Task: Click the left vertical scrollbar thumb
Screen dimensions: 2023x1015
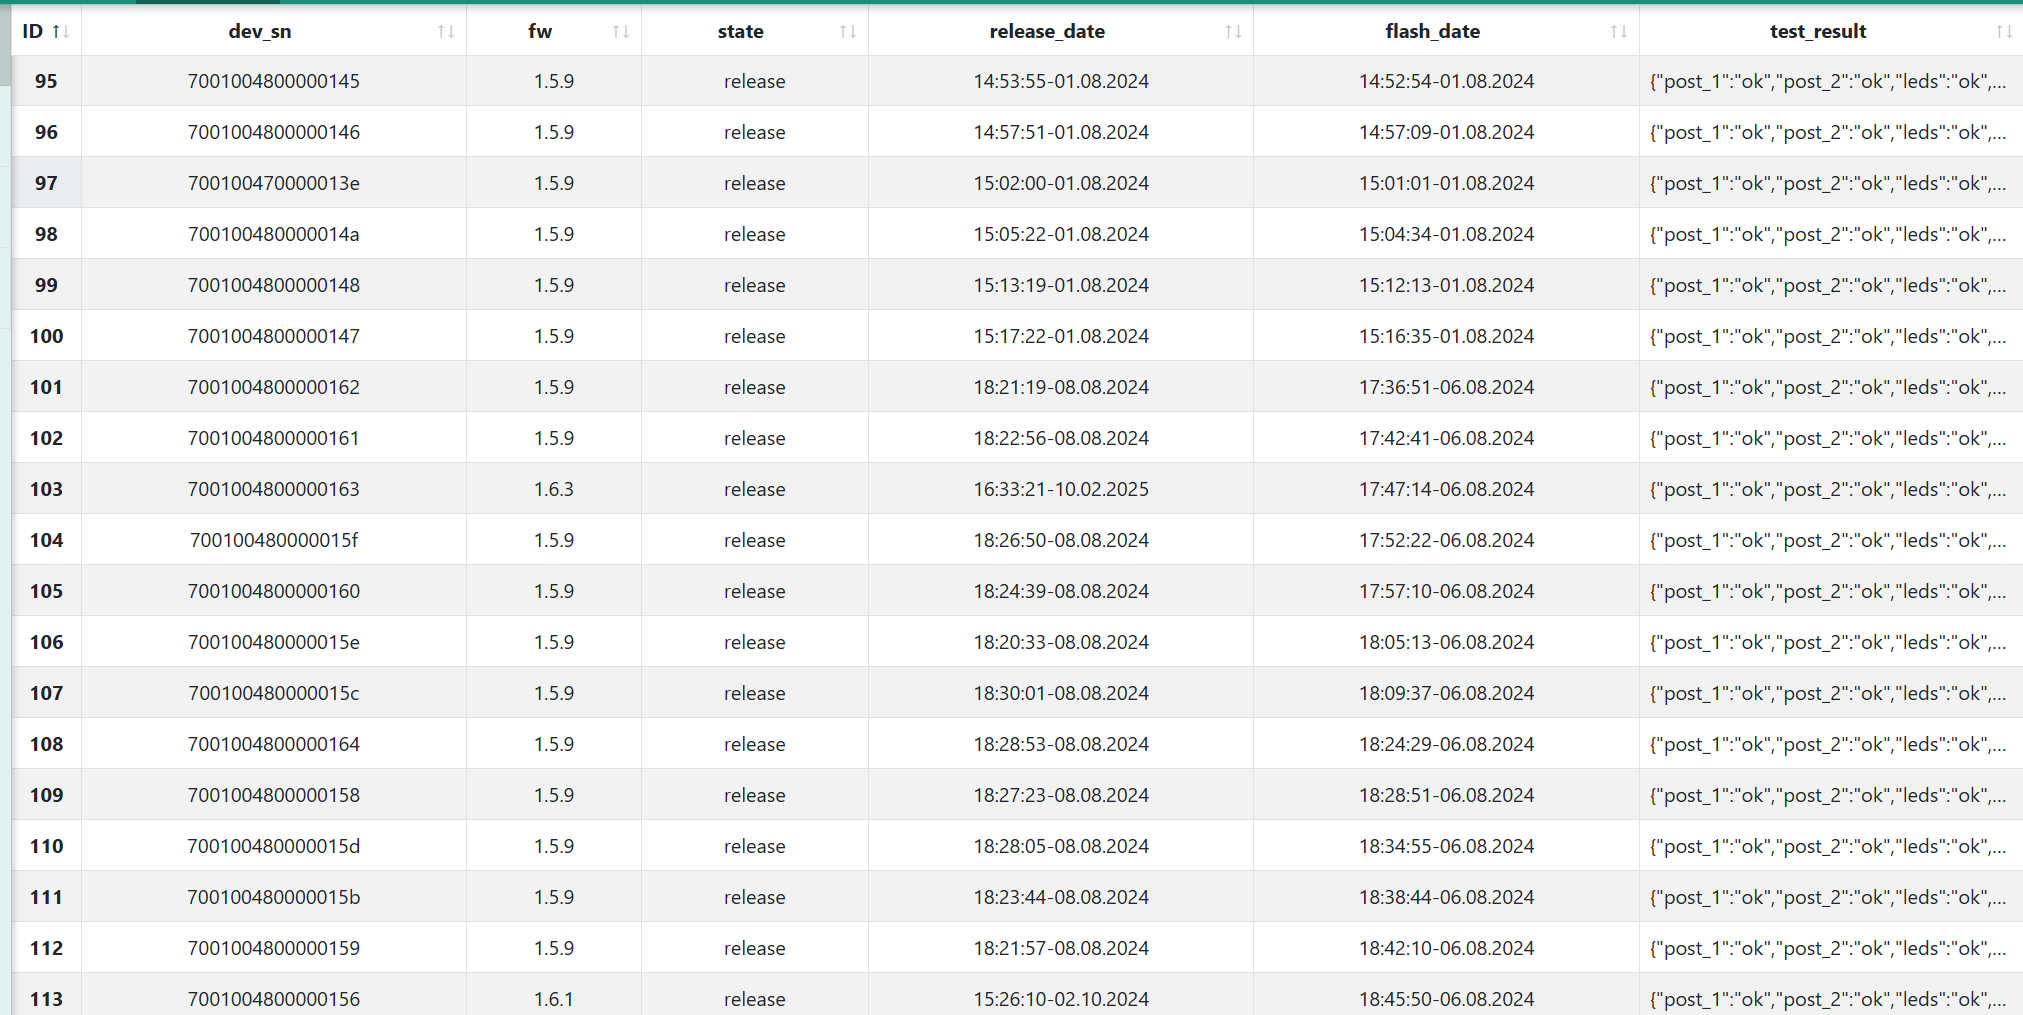Action: pyautogui.click(x=5, y=45)
